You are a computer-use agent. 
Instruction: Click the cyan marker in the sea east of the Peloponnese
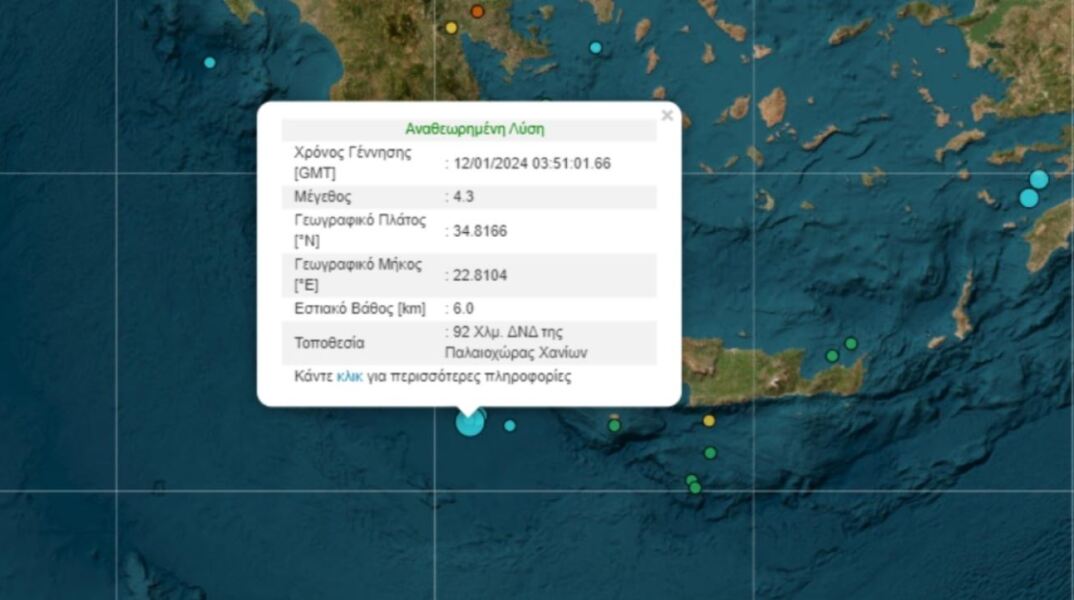point(596,47)
